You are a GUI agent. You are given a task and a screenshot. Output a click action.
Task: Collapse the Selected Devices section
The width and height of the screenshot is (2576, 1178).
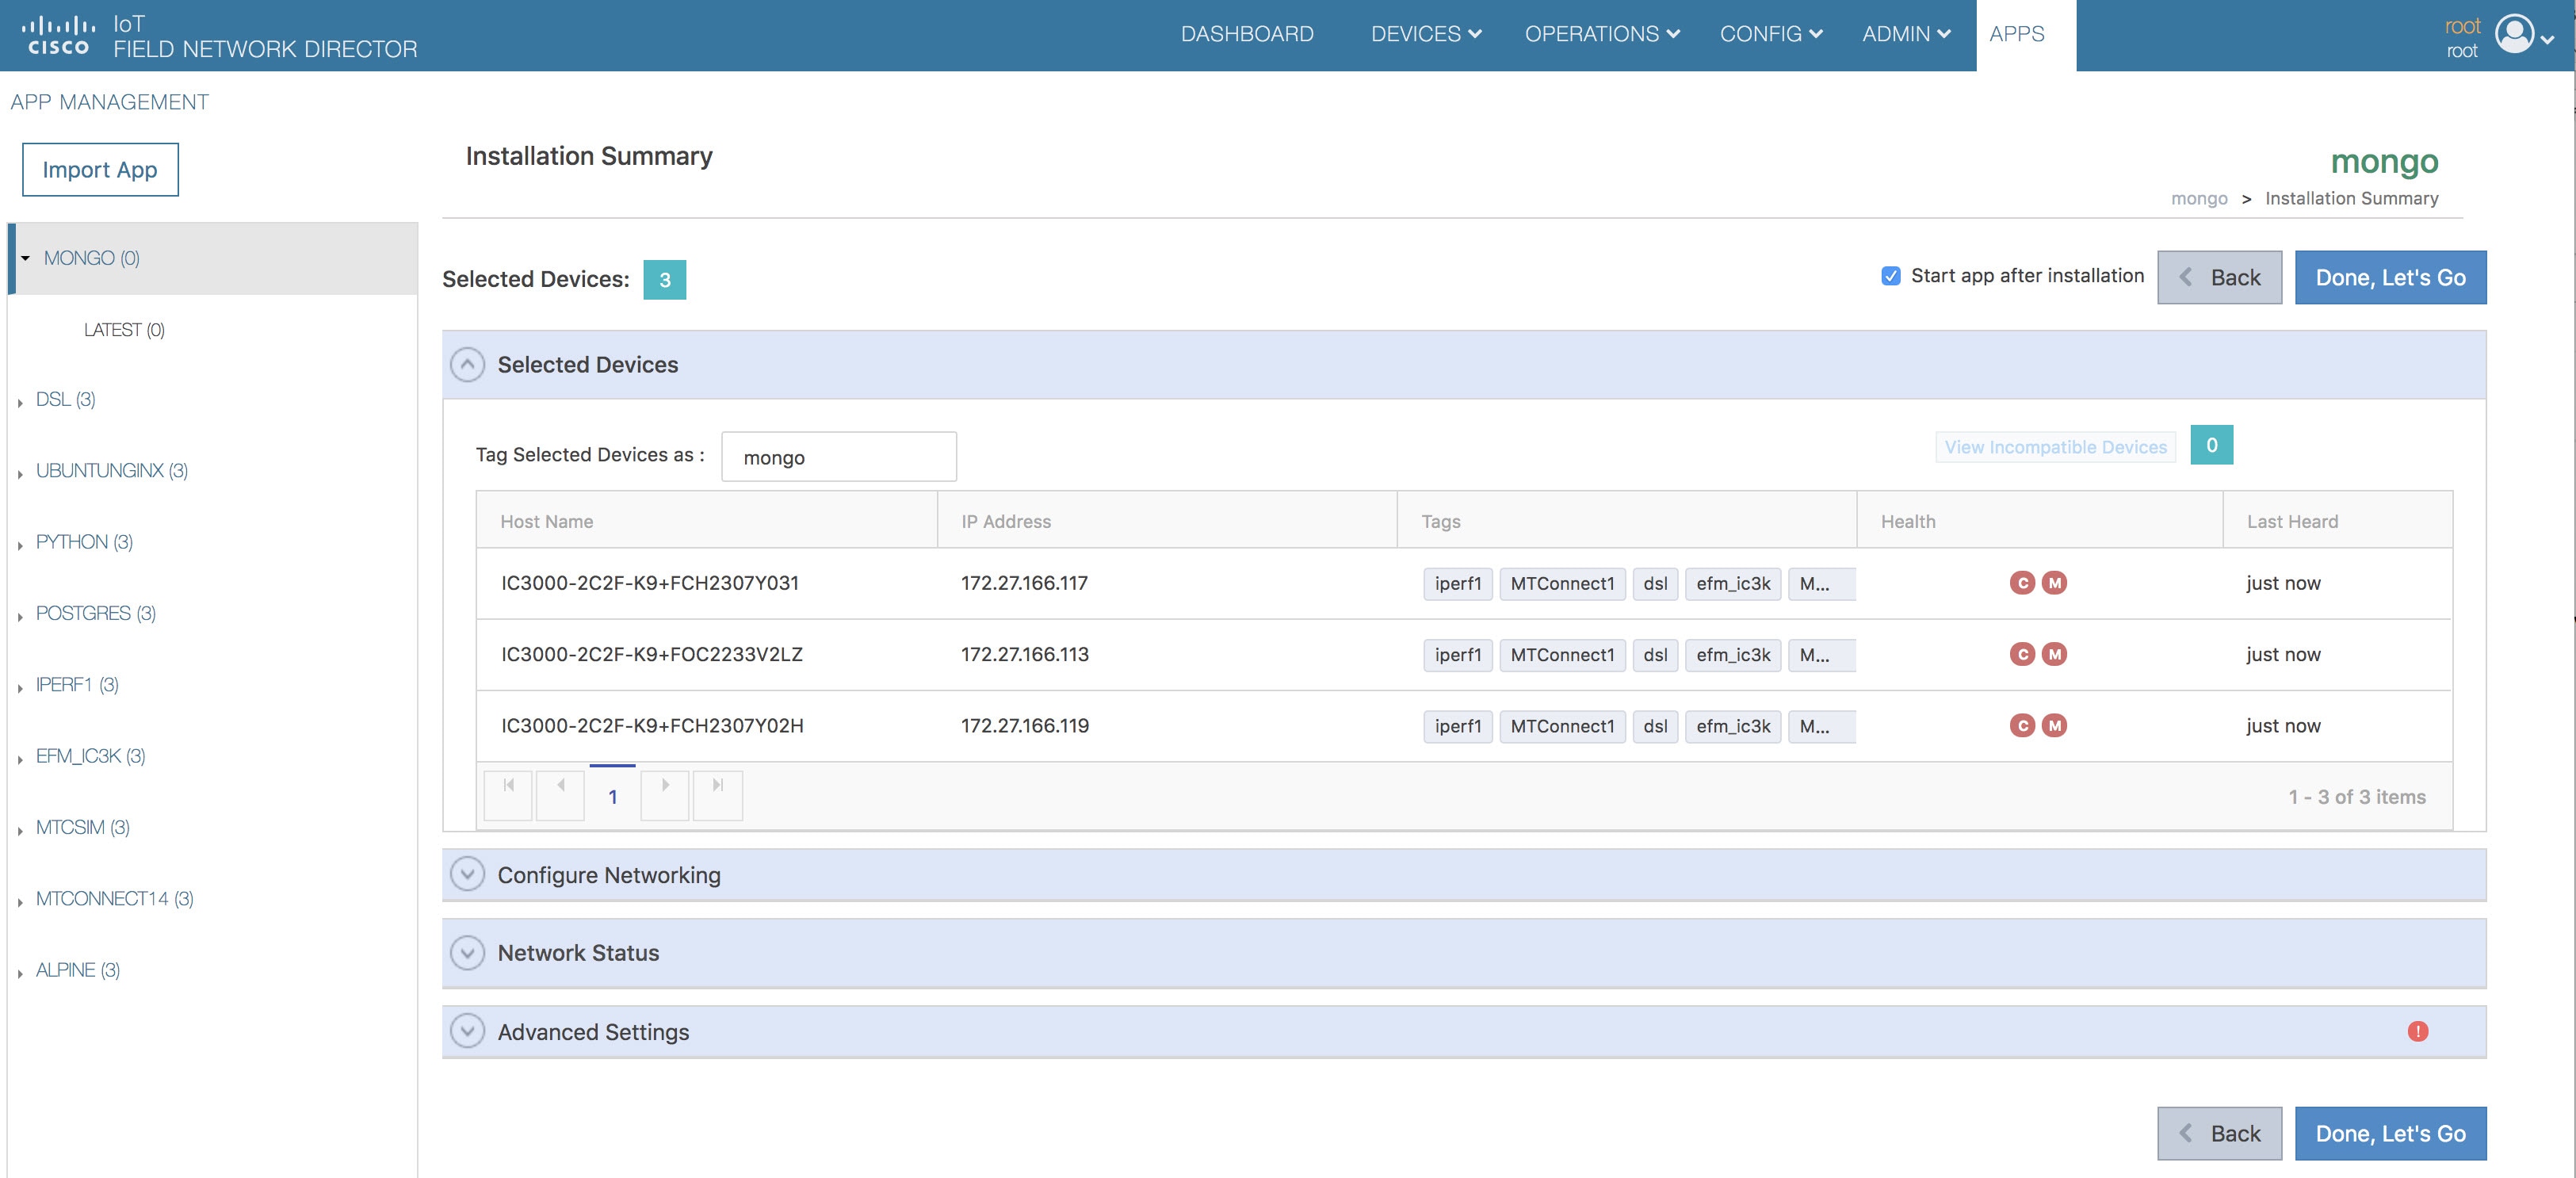pyautogui.click(x=467, y=365)
